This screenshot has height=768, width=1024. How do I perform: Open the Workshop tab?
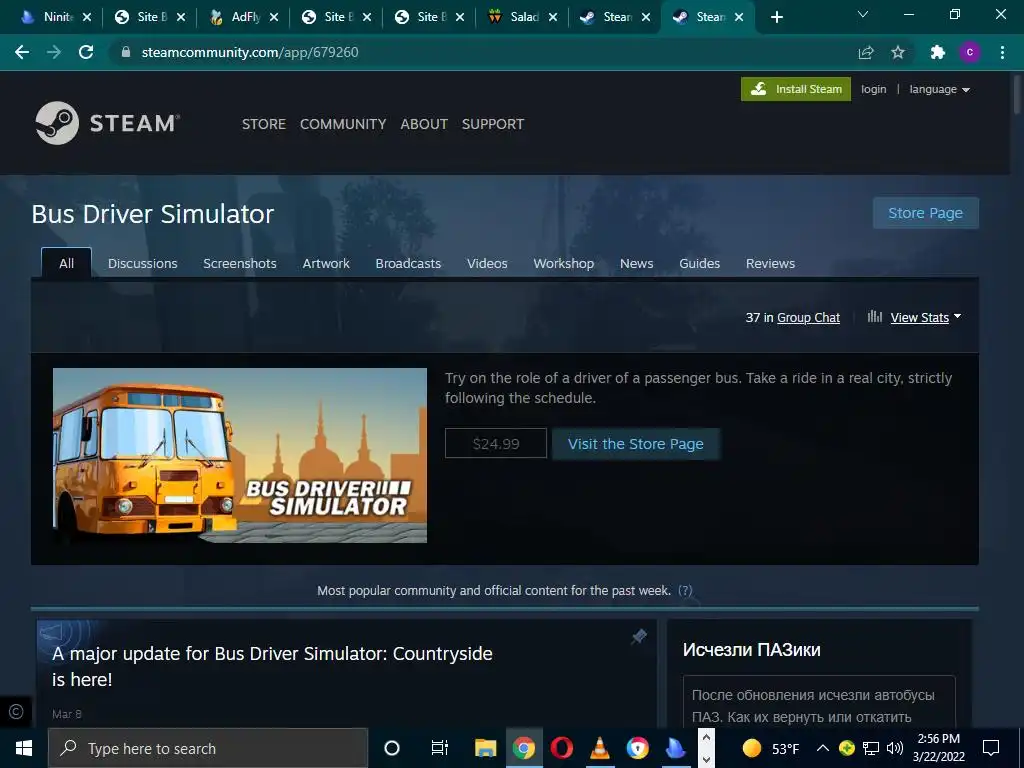(x=564, y=263)
